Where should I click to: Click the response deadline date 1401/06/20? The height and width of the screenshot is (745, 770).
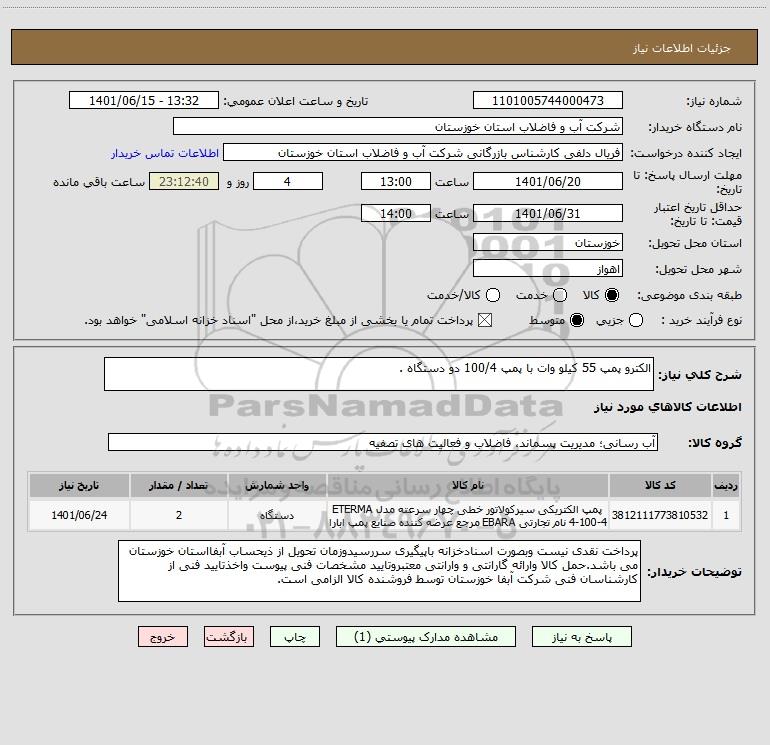(x=548, y=181)
